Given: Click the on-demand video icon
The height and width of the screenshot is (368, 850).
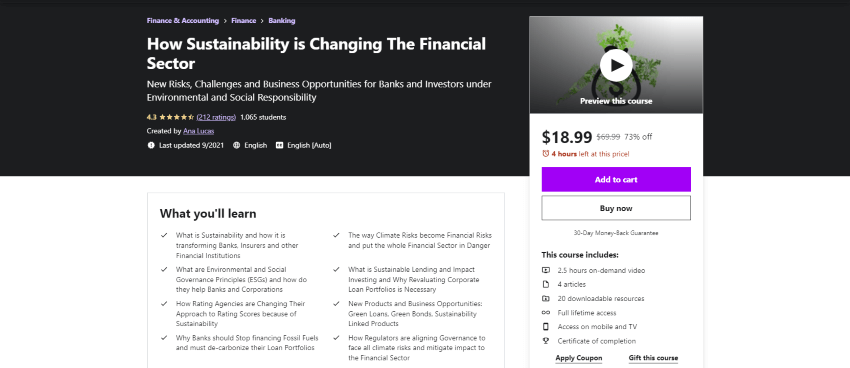Looking at the screenshot, I should coord(546,270).
